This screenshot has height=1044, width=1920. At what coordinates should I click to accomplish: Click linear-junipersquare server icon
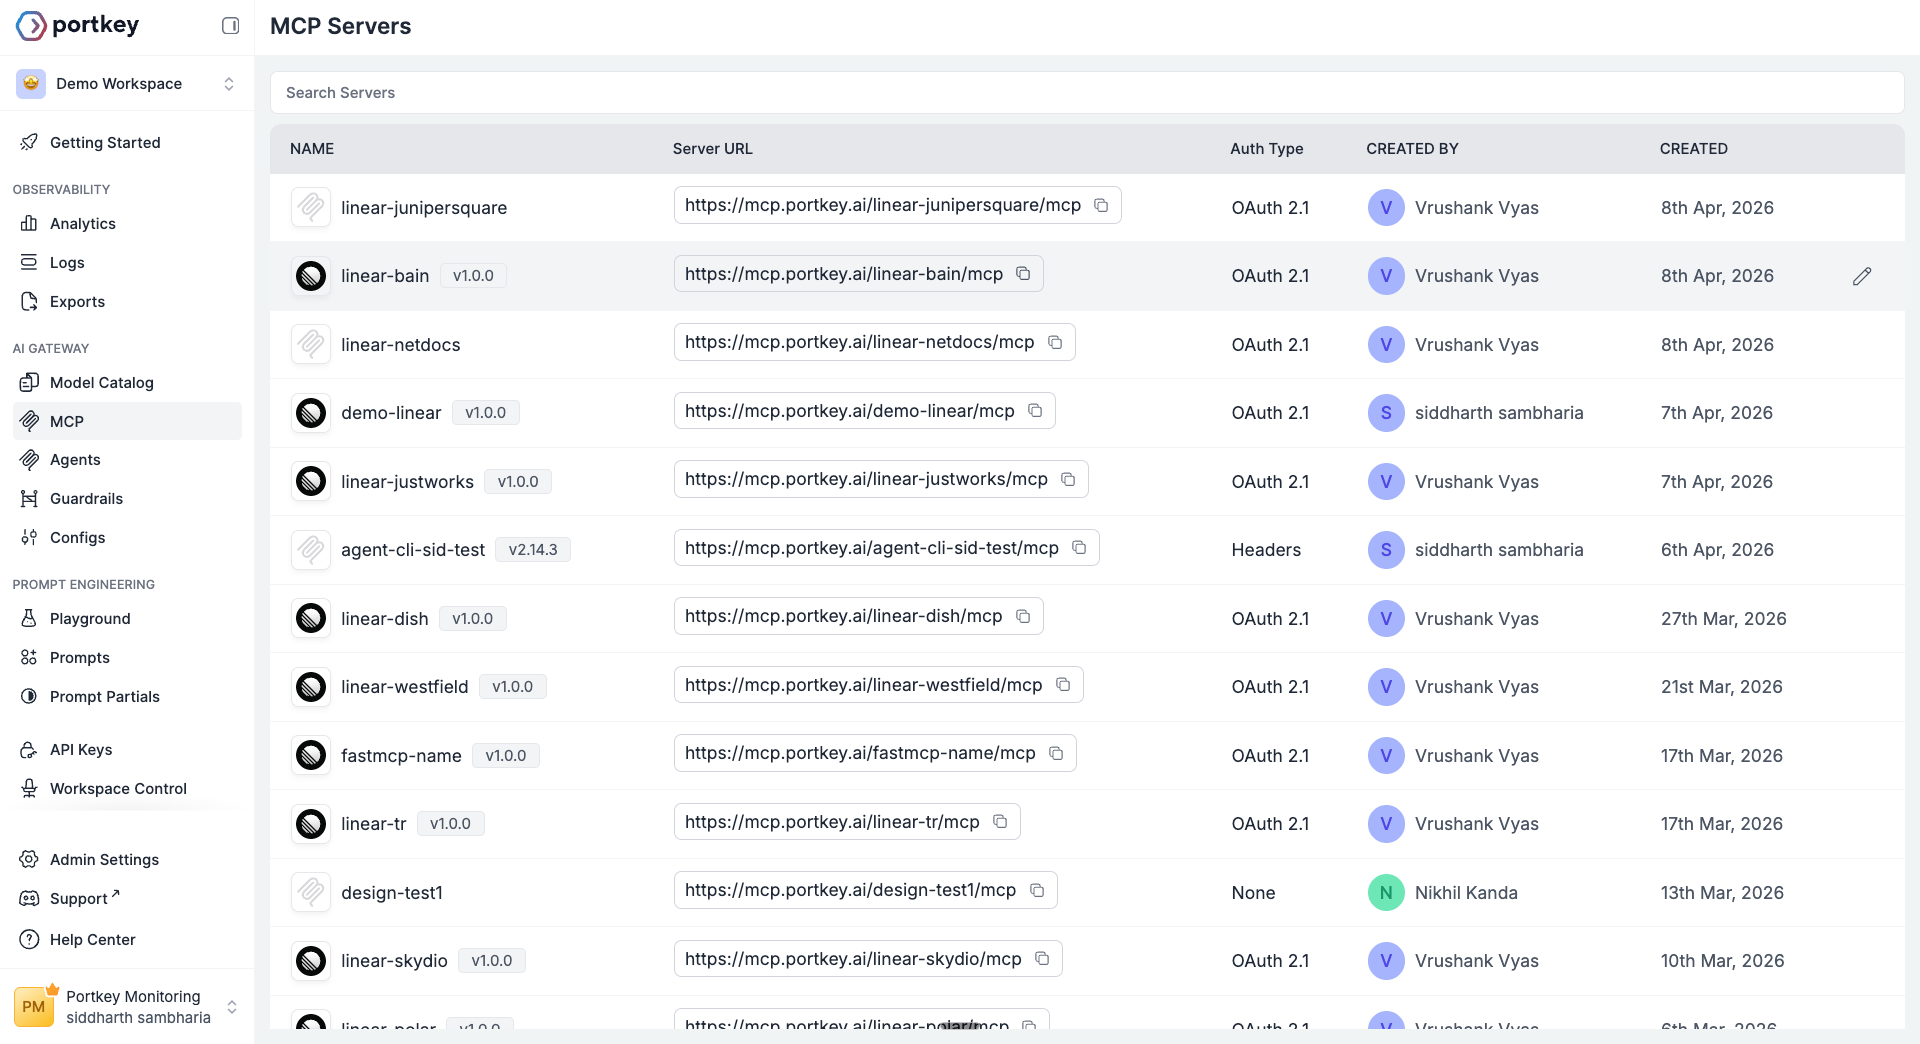point(311,207)
